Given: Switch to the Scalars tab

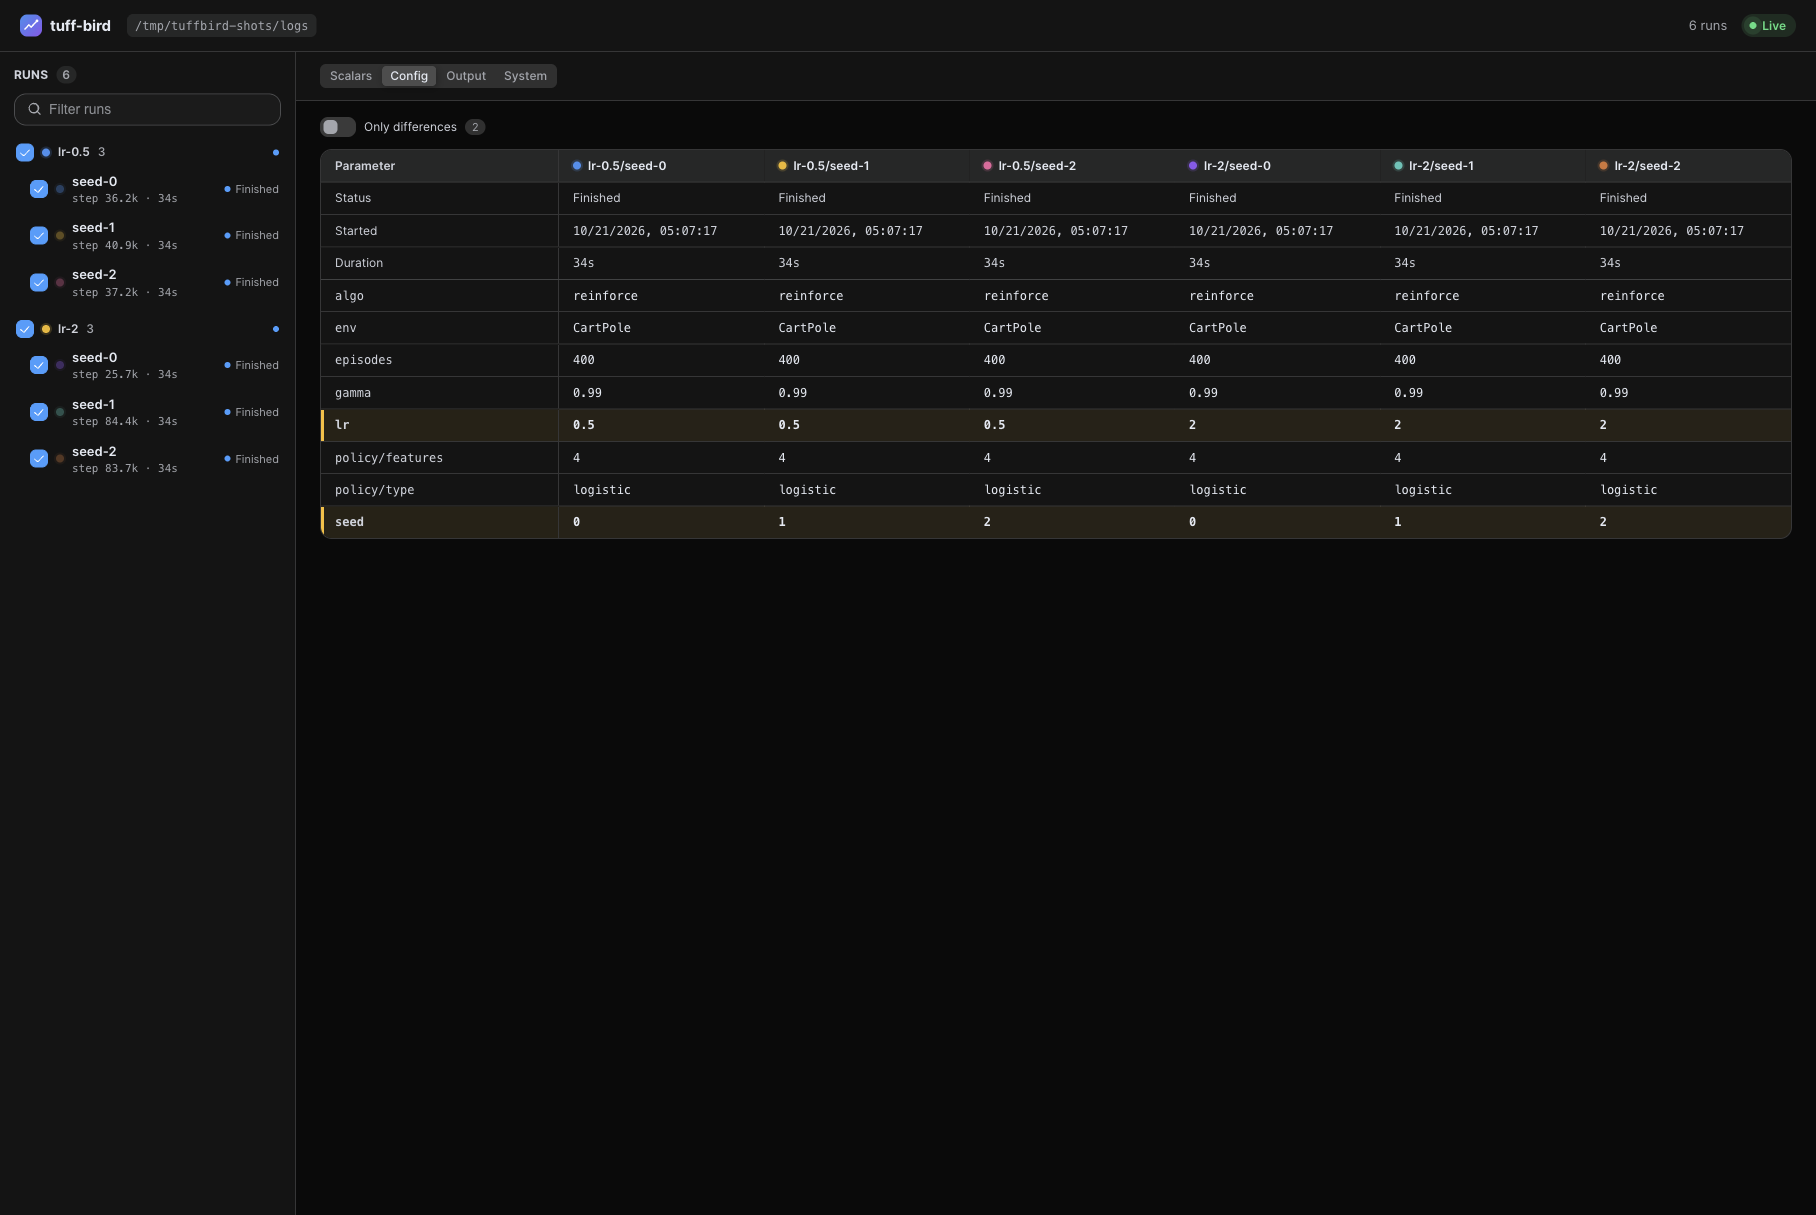Looking at the screenshot, I should click(351, 76).
